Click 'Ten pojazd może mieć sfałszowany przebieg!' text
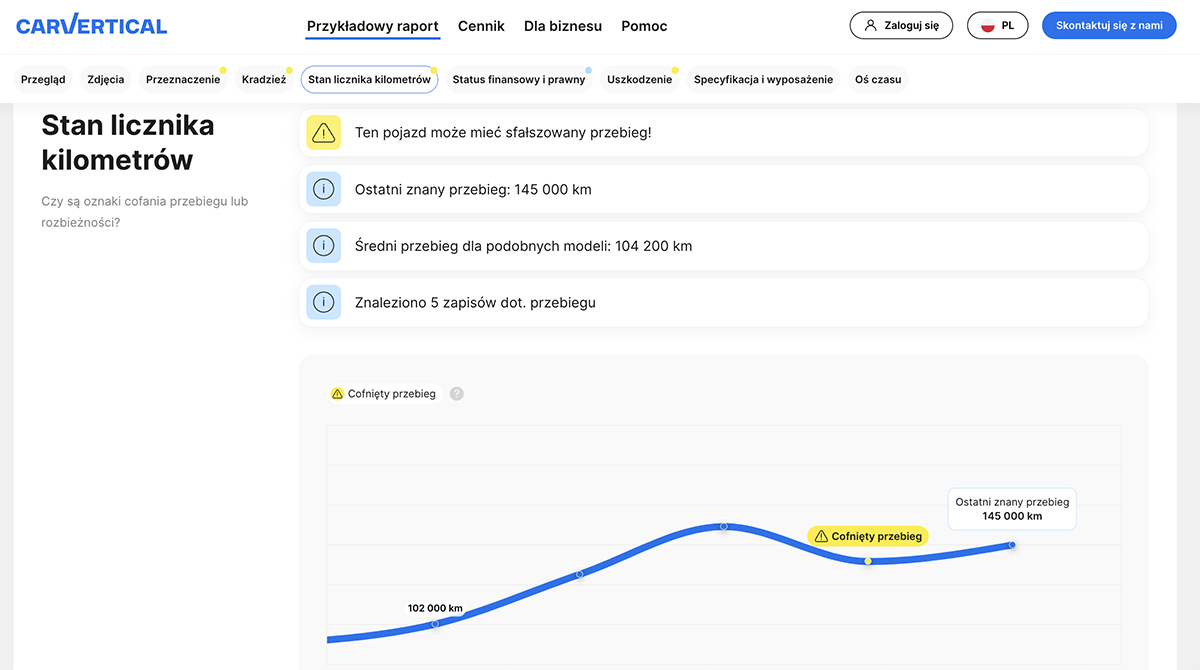Image resolution: width=1200 pixels, height=670 pixels. tap(503, 132)
